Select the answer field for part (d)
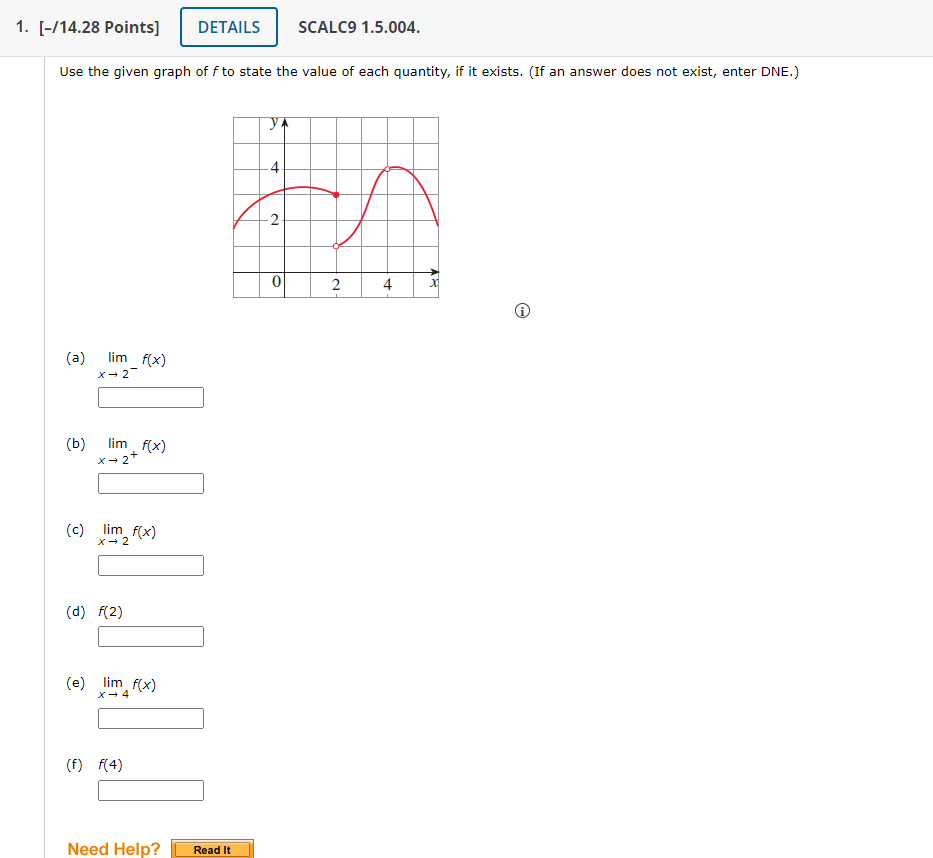The image size is (933, 858). click(150, 636)
